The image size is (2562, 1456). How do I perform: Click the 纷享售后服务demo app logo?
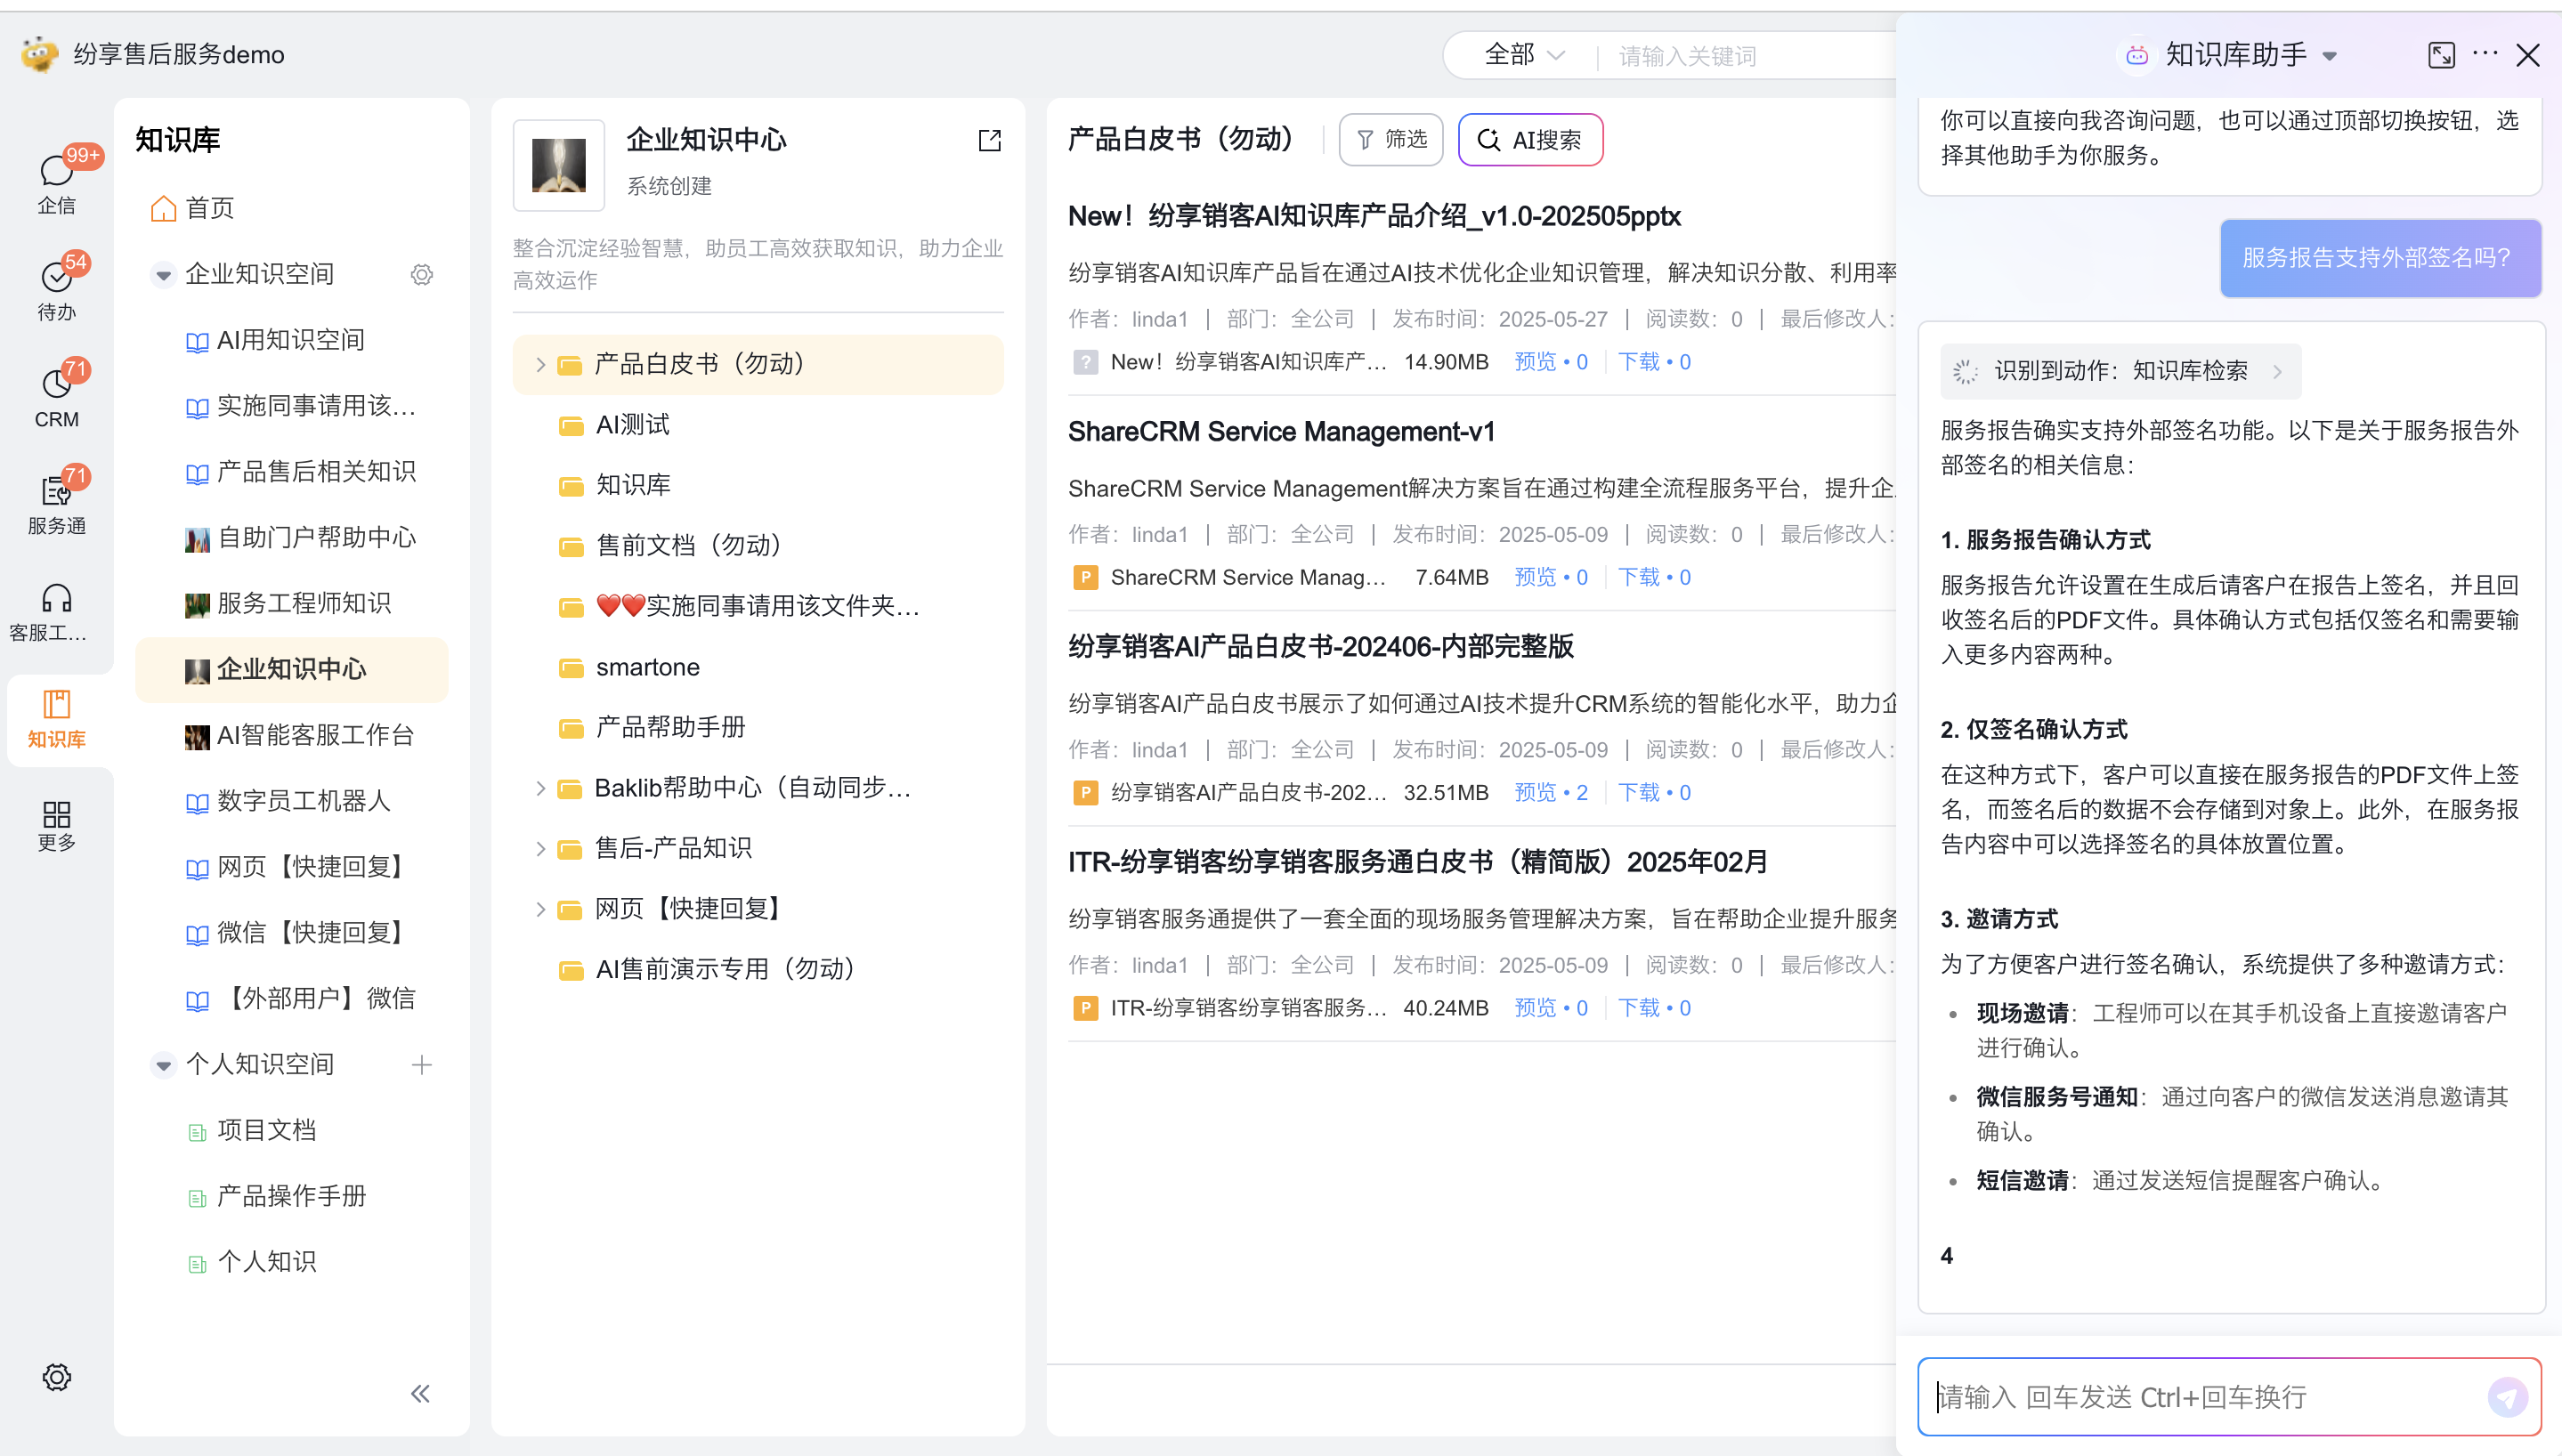click(39, 54)
